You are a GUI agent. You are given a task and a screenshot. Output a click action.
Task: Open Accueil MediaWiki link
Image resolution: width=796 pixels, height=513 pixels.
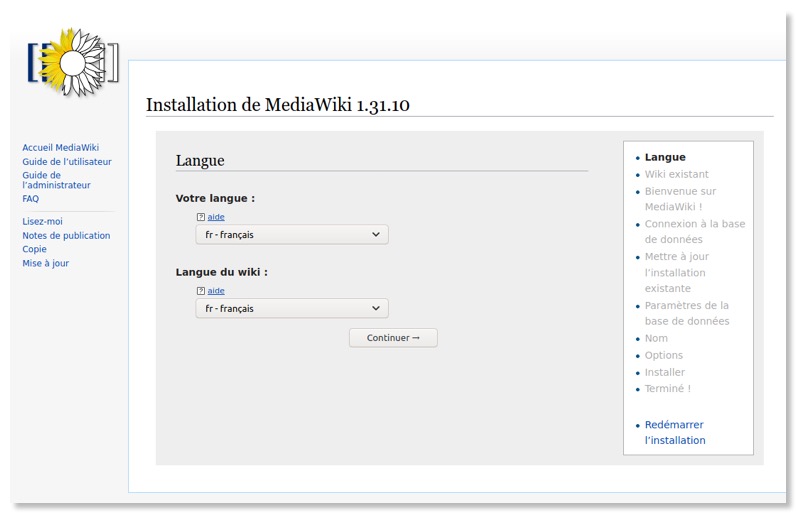tap(60, 148)
